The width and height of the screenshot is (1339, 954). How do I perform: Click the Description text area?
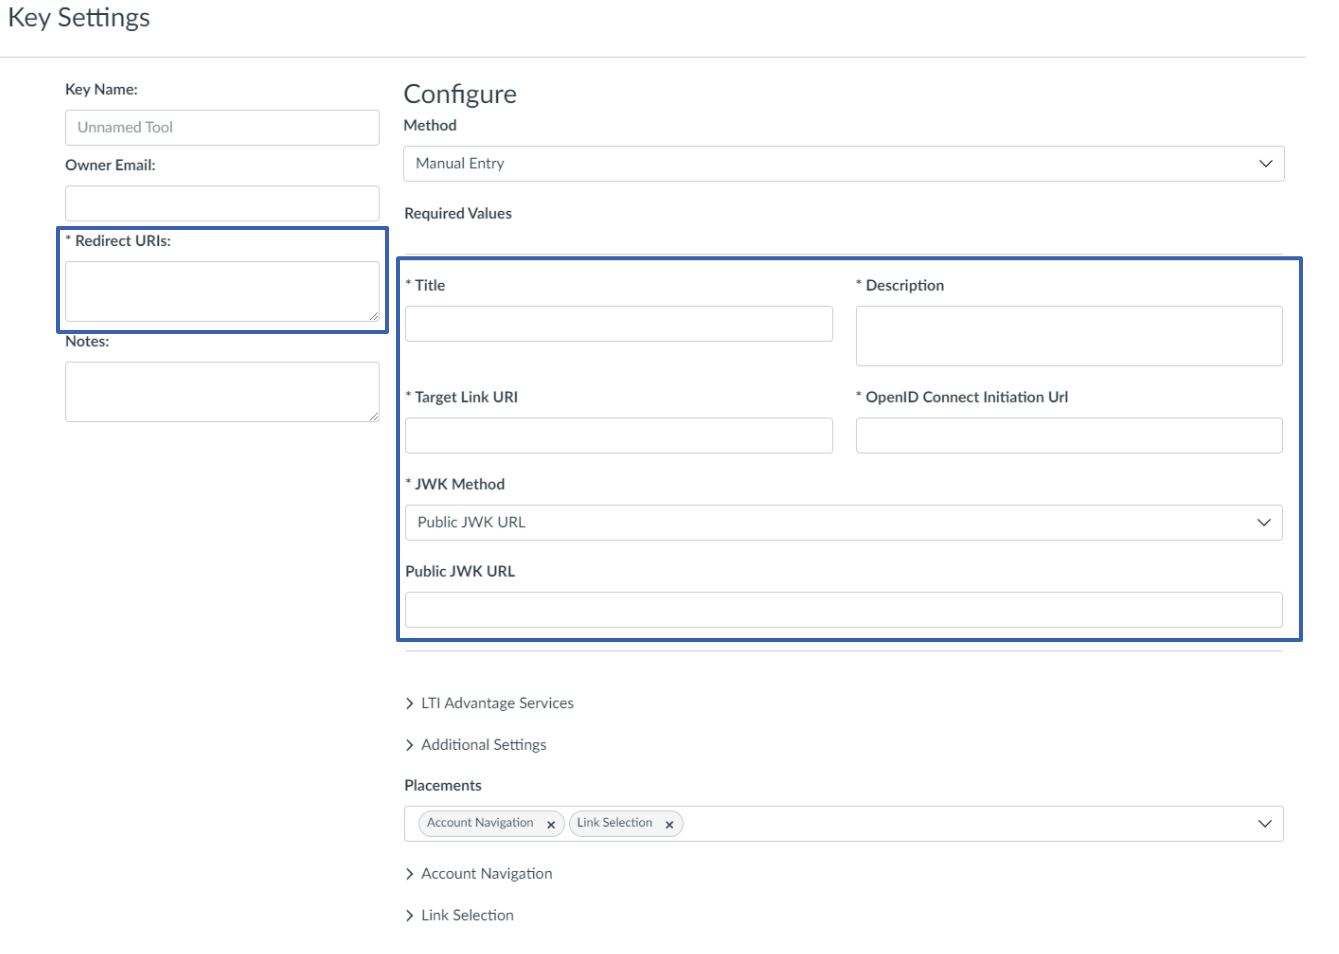tap(1069, 336)
